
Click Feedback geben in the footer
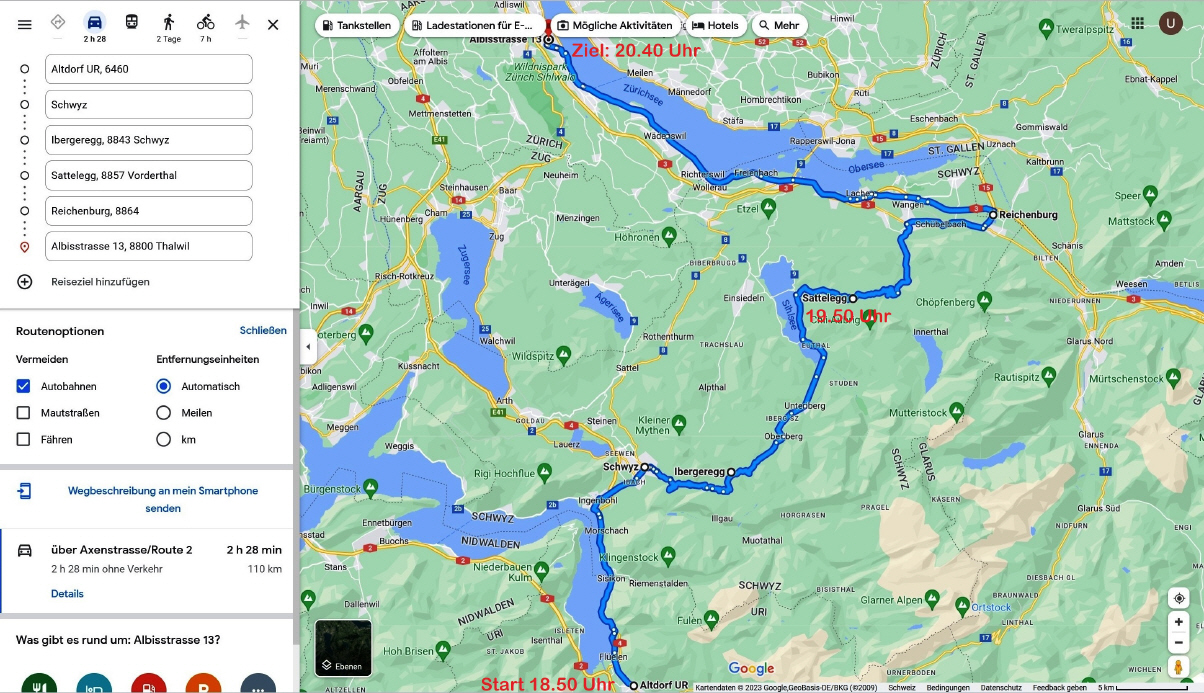[x=1060, y=688]
